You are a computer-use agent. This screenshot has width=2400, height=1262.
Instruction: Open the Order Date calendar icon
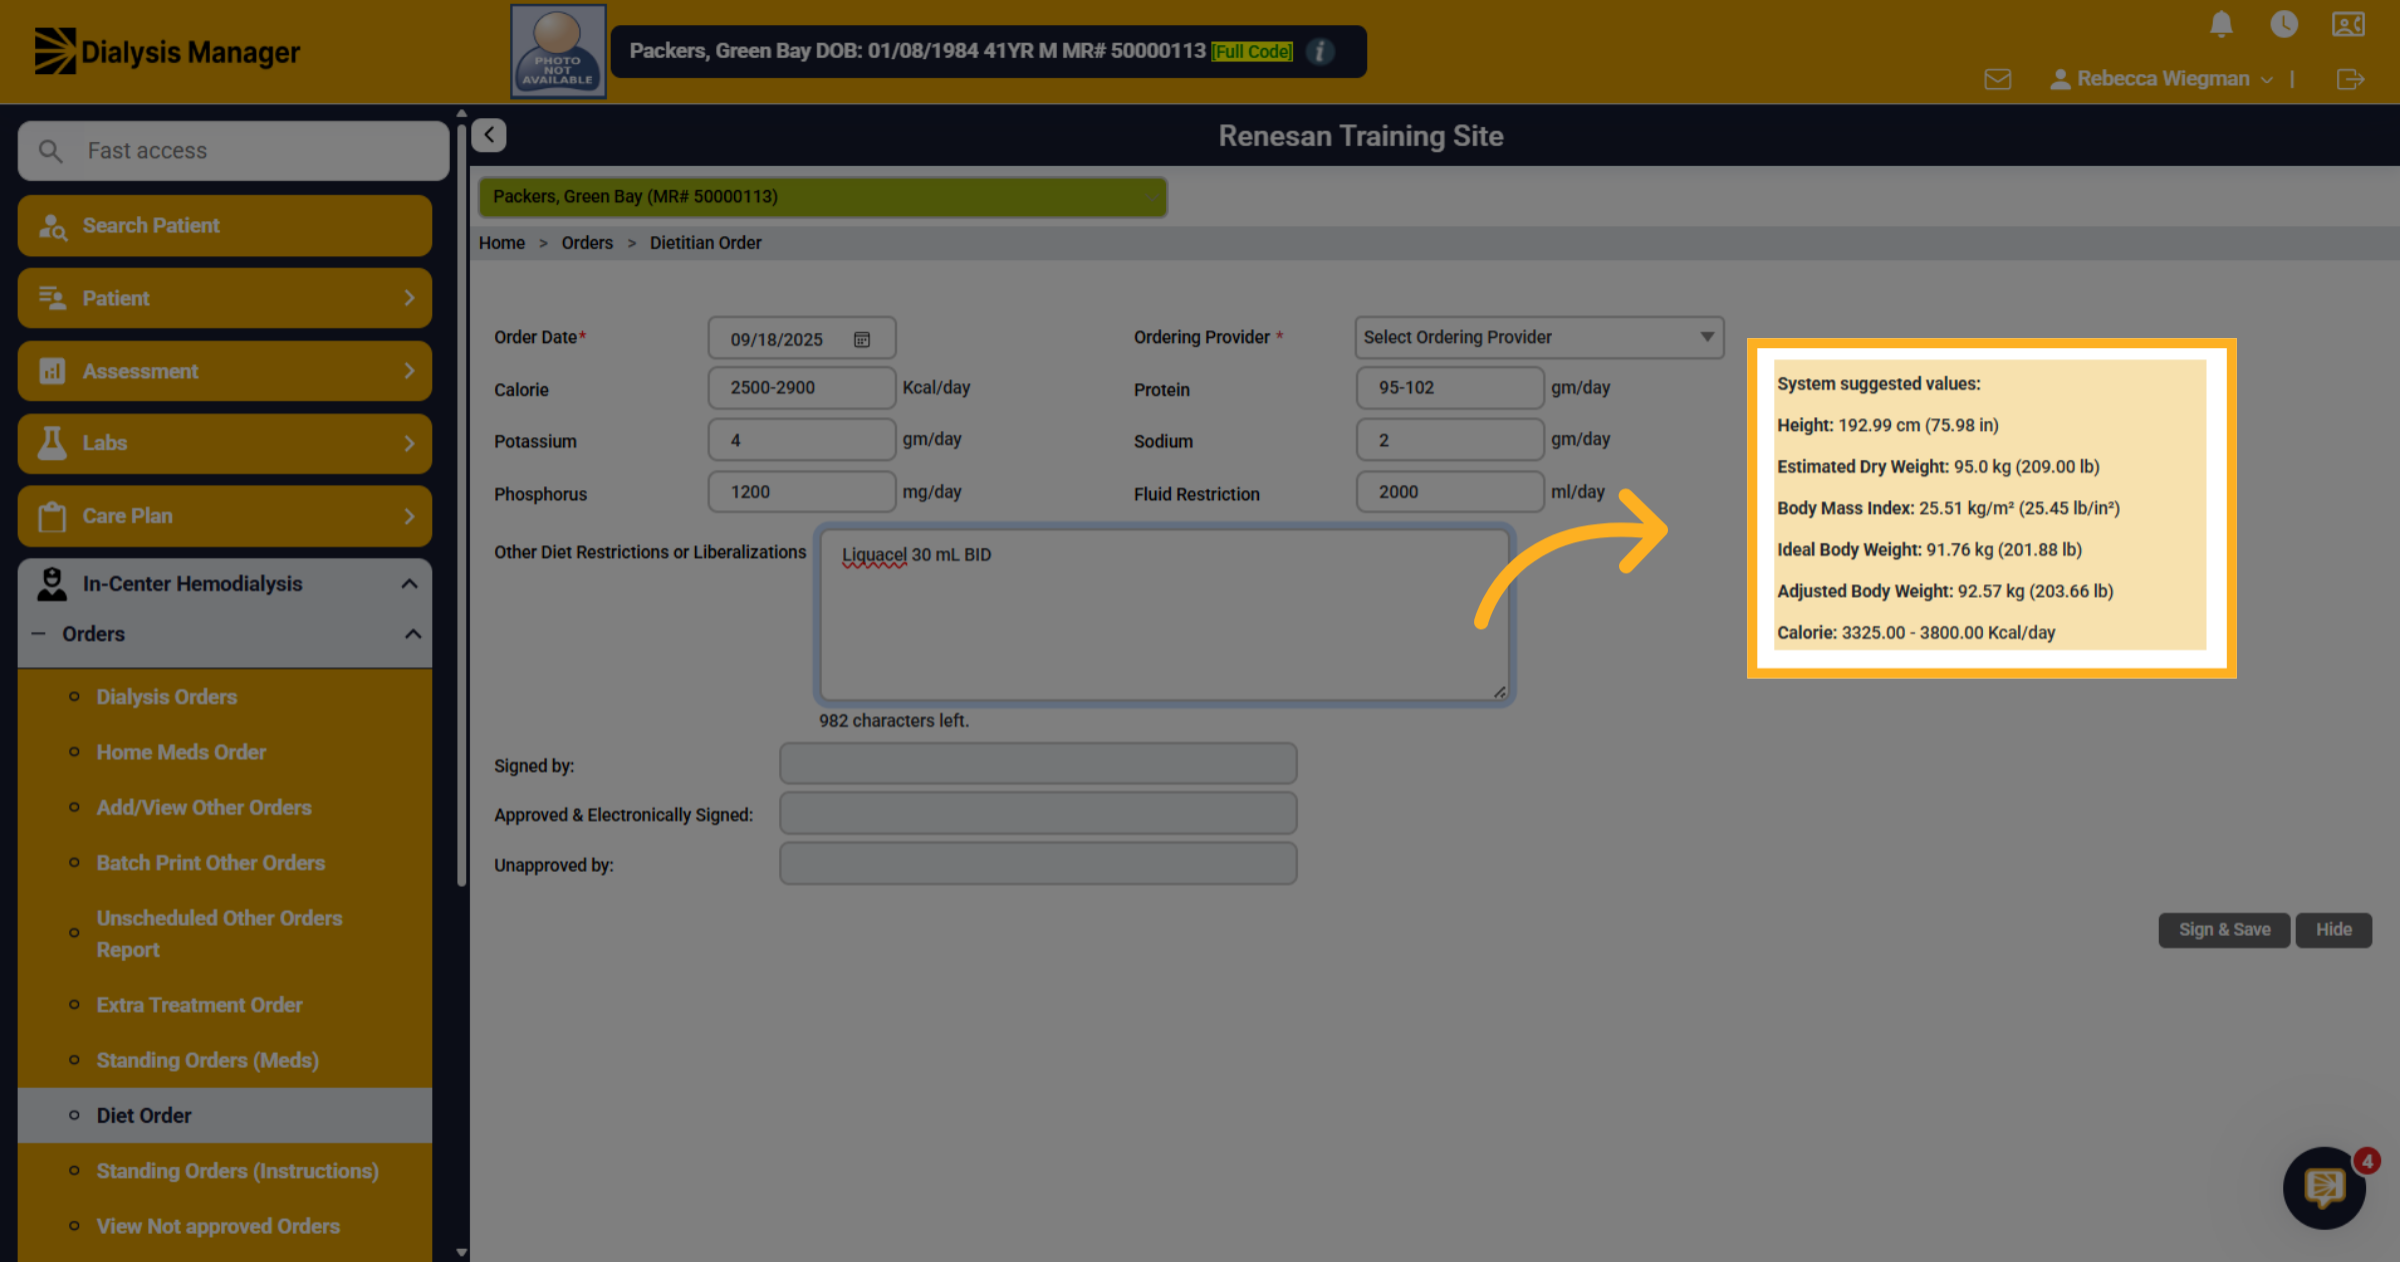(862, 339)
